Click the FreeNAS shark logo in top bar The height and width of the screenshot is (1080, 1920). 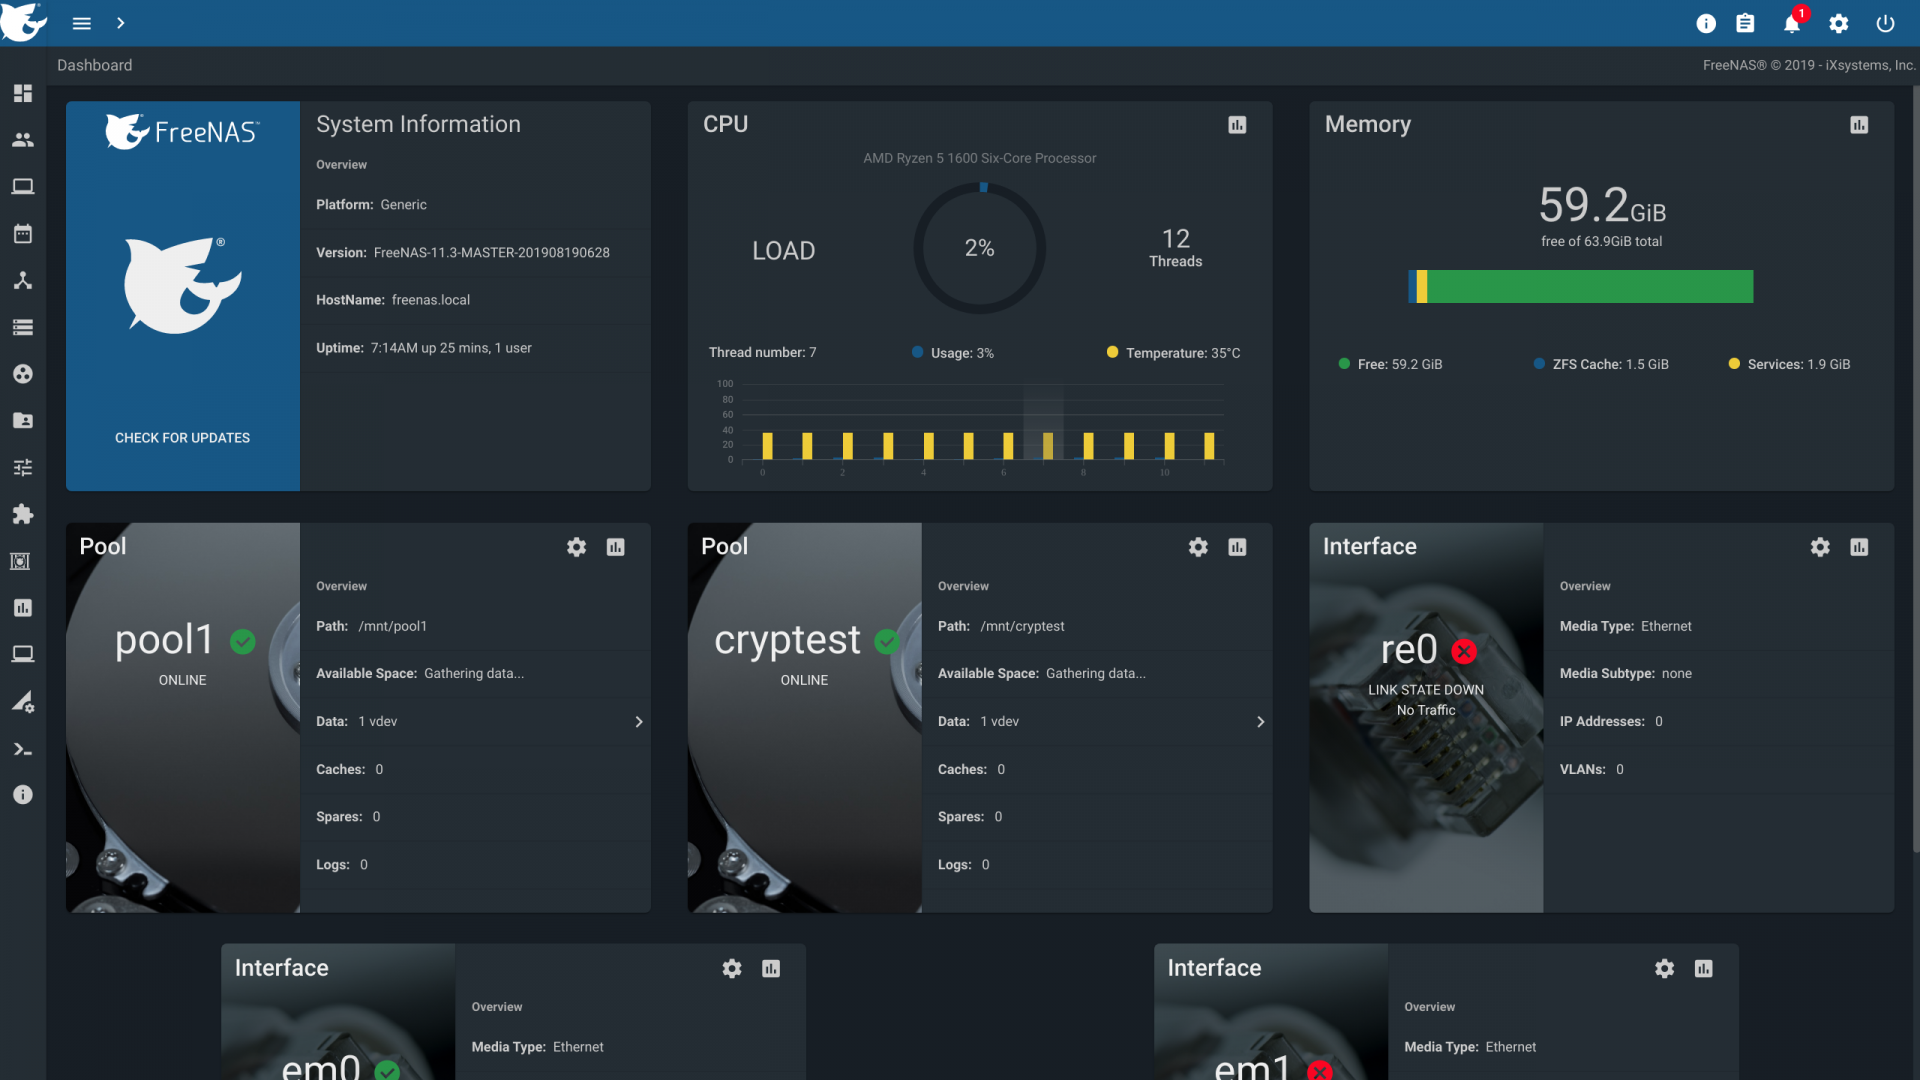click(23, 21)
